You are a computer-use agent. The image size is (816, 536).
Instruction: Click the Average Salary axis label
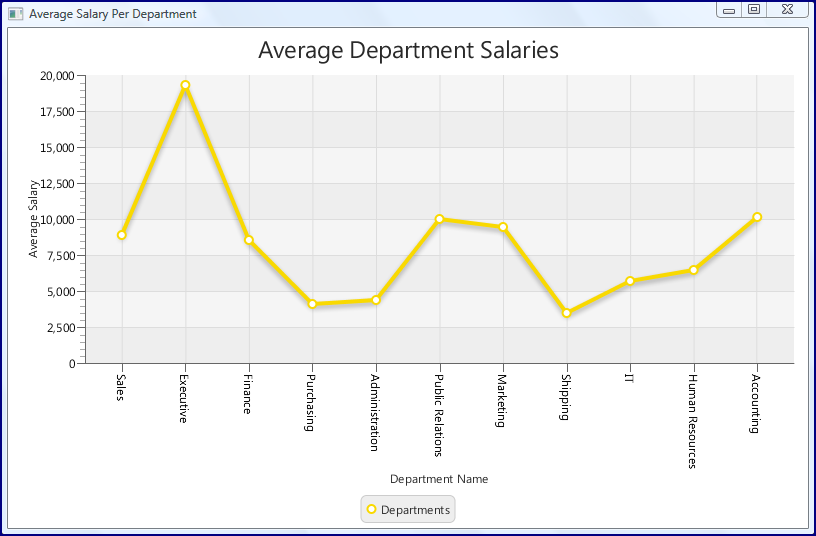(x=33, y=219)
